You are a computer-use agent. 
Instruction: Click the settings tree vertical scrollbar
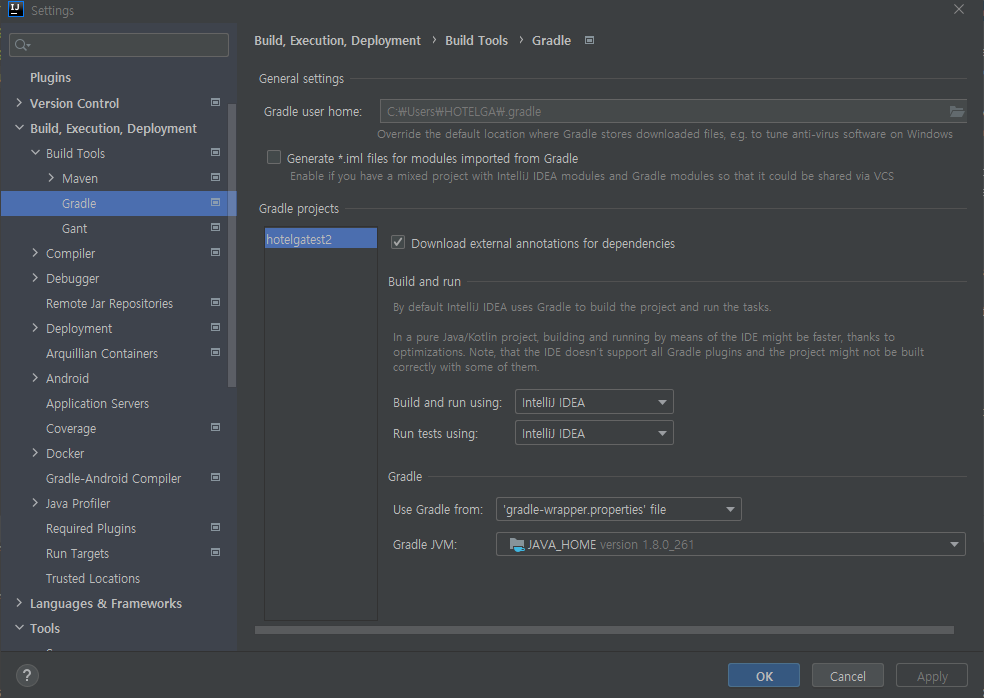pos(232,245)
